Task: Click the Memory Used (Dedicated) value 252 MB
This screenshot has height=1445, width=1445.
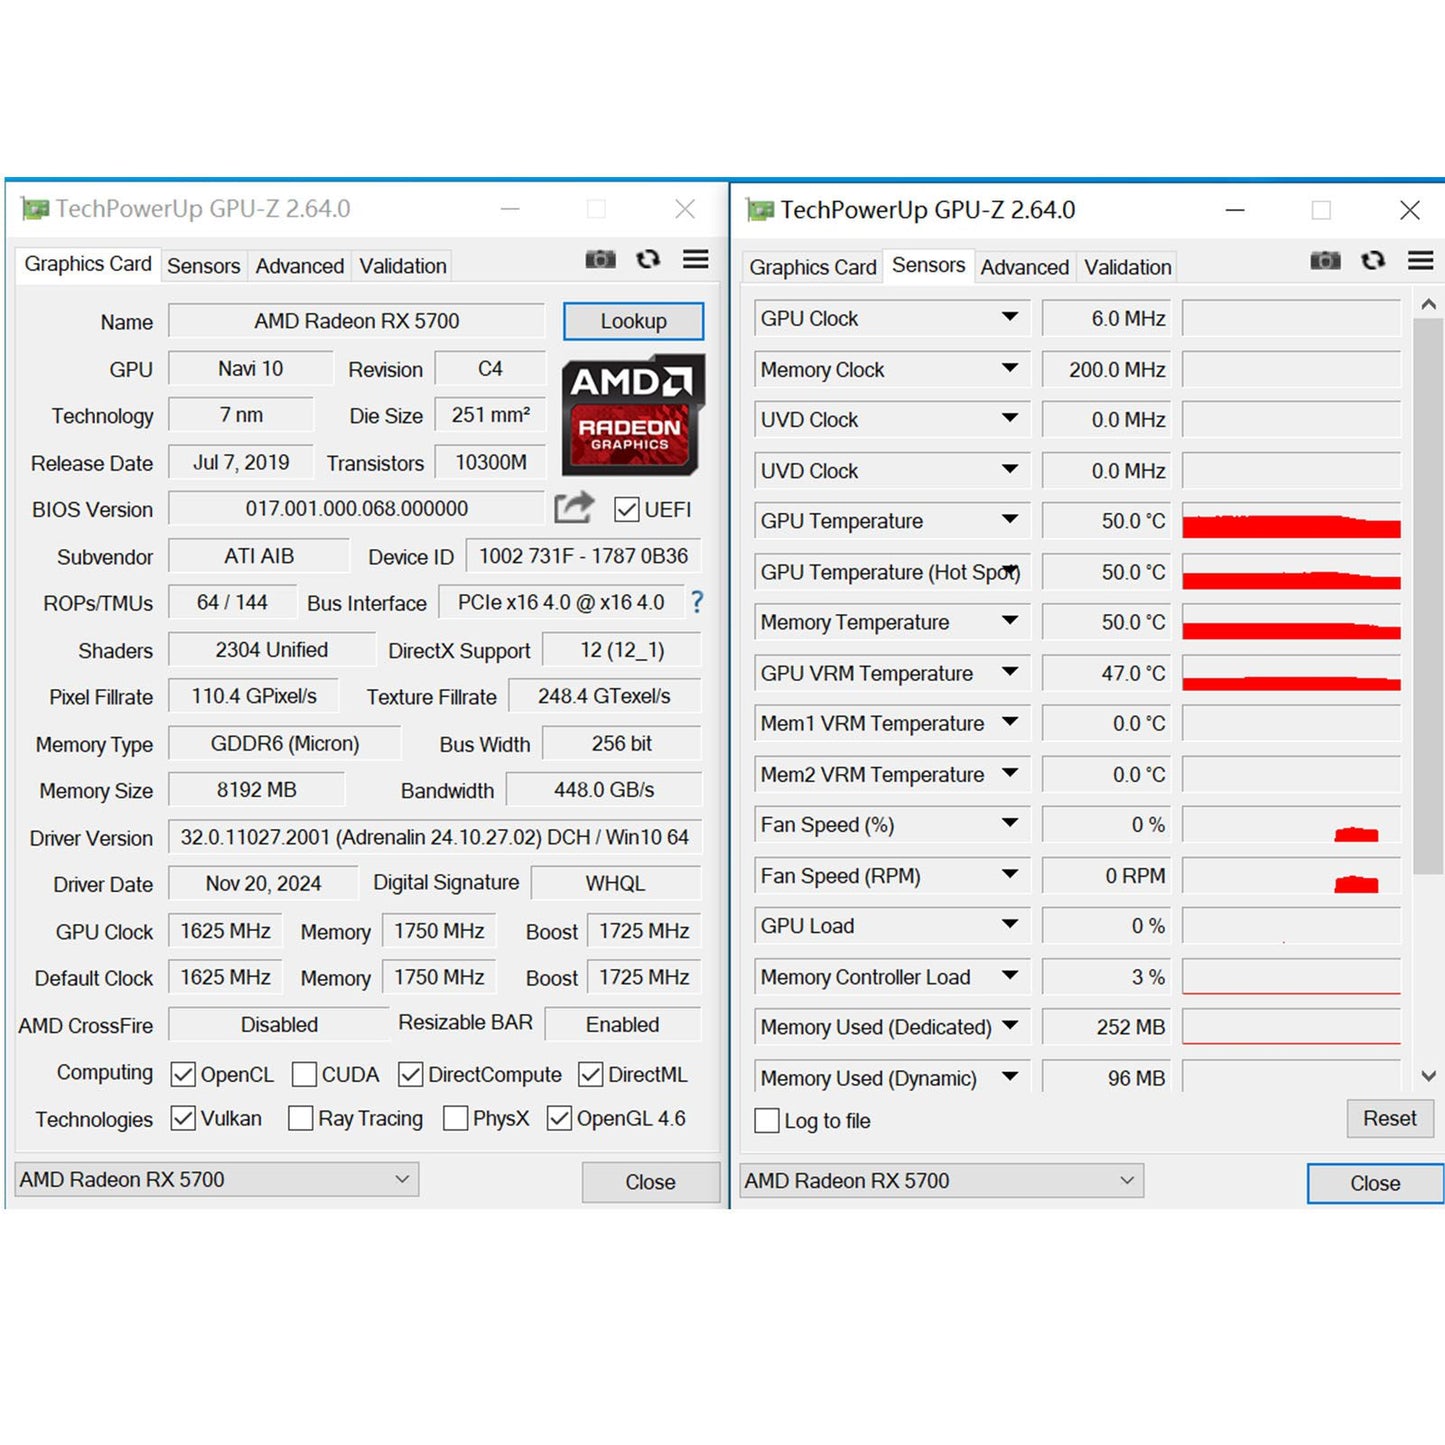Action: 1108,1027
